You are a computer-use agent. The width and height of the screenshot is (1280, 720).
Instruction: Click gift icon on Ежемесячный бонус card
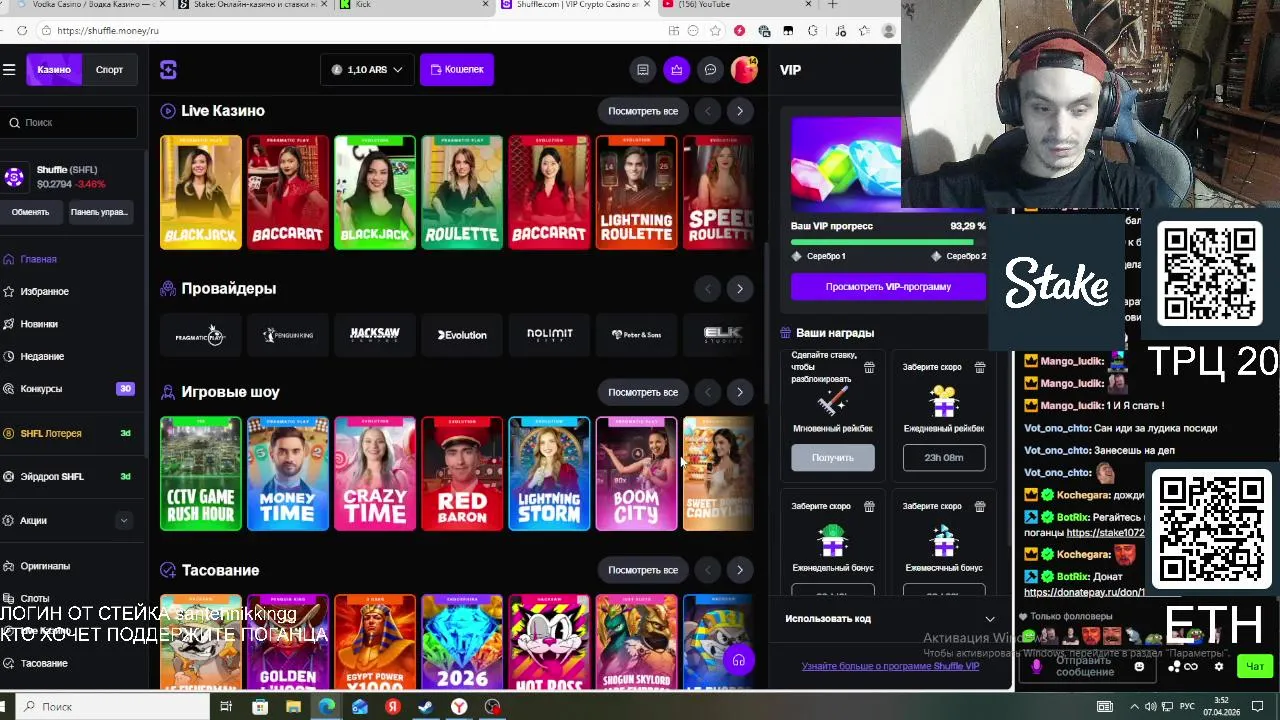coord(980,507)
